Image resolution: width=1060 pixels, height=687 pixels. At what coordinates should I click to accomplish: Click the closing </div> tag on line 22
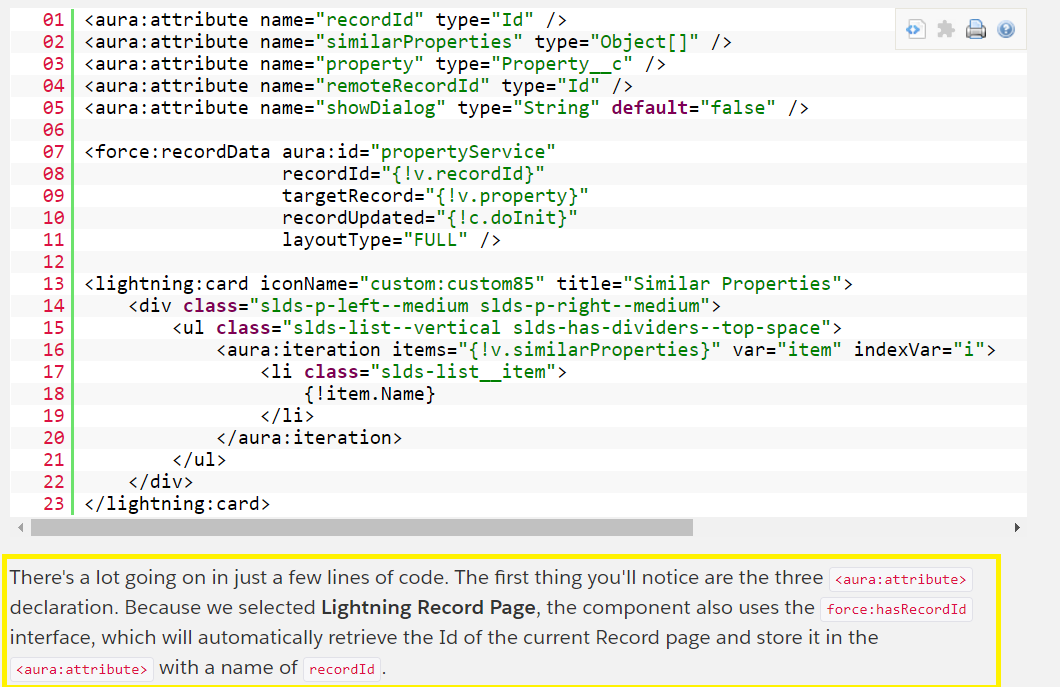pos(161,481)
